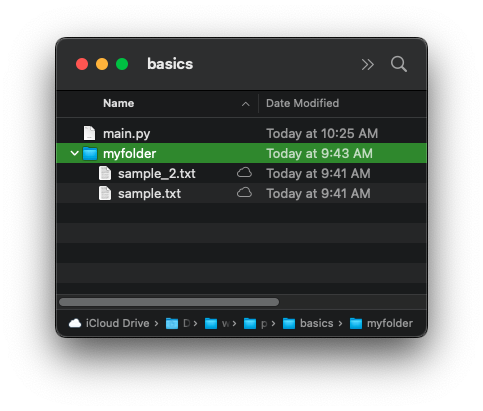This screenshot has height=411, width=483.
Task: Sort by the Name column header
Action: [x=119, y=103]
